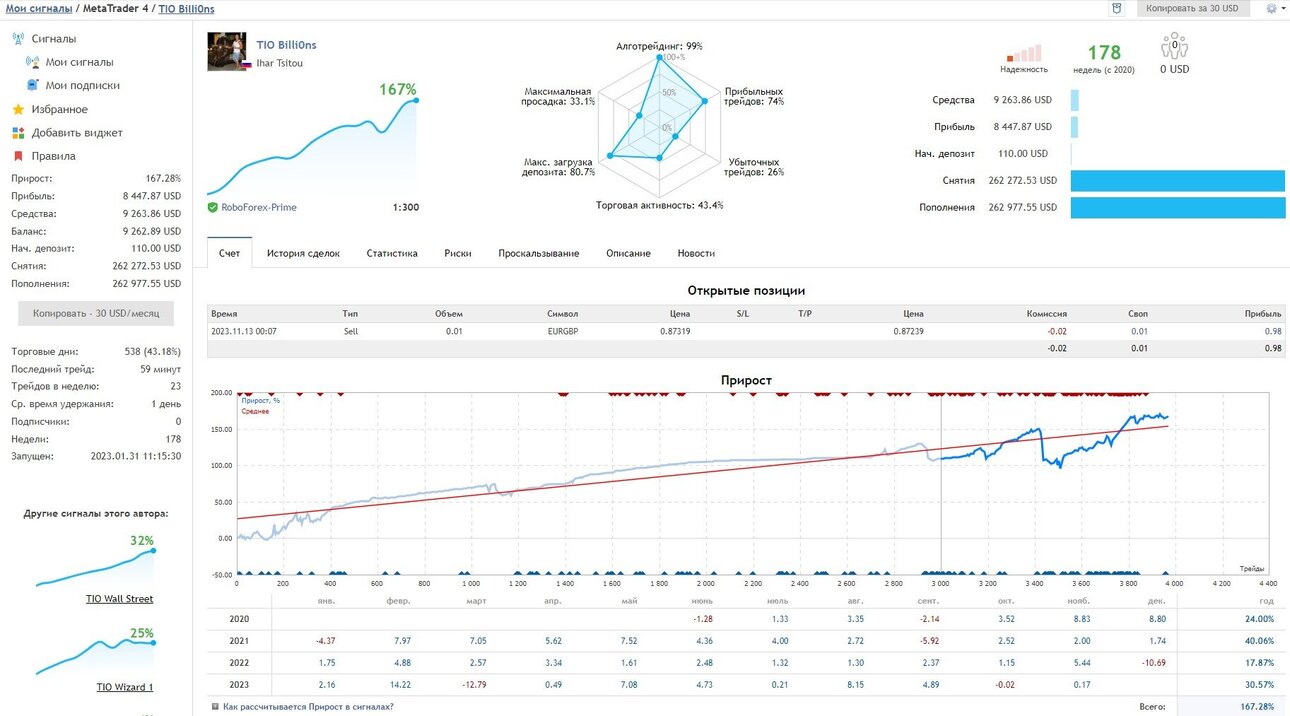Click the TIO Billi0ns author avatar
Viewport: 1290px width, 716px height.
[x=227, y=52]
